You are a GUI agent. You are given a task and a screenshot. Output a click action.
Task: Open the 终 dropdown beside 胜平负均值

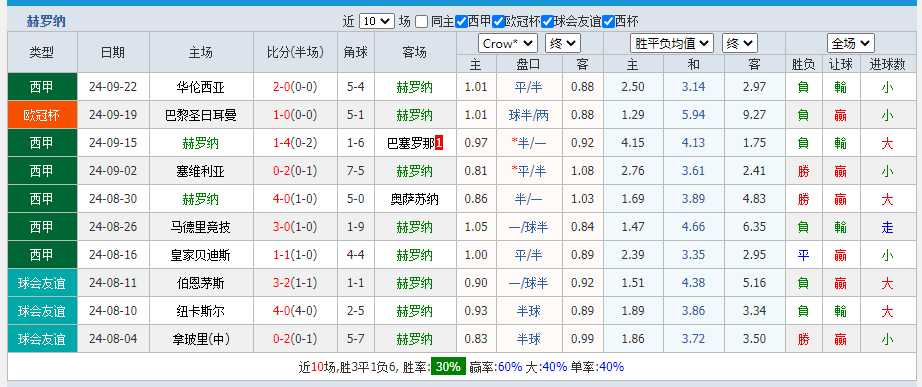740,44
